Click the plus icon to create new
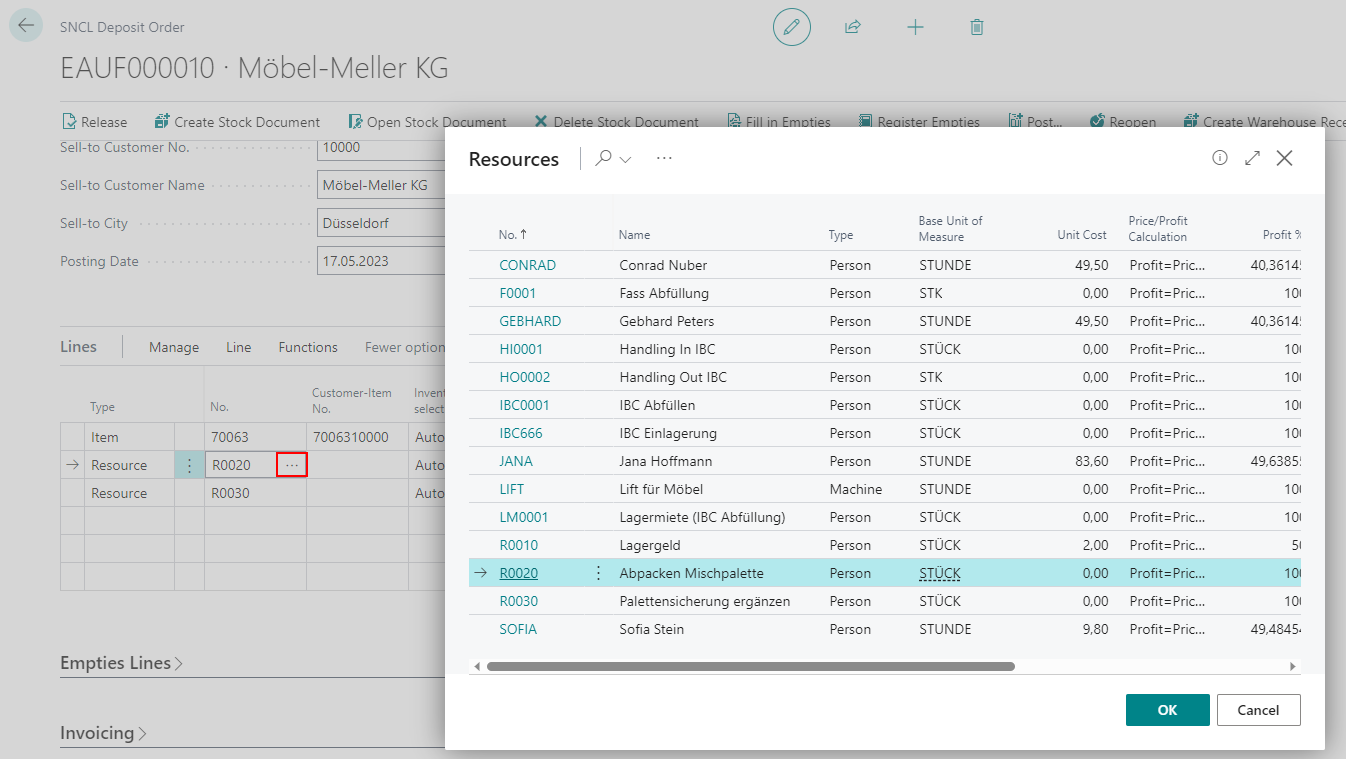This screenshot has height=759, width=1346. [915, 27]
